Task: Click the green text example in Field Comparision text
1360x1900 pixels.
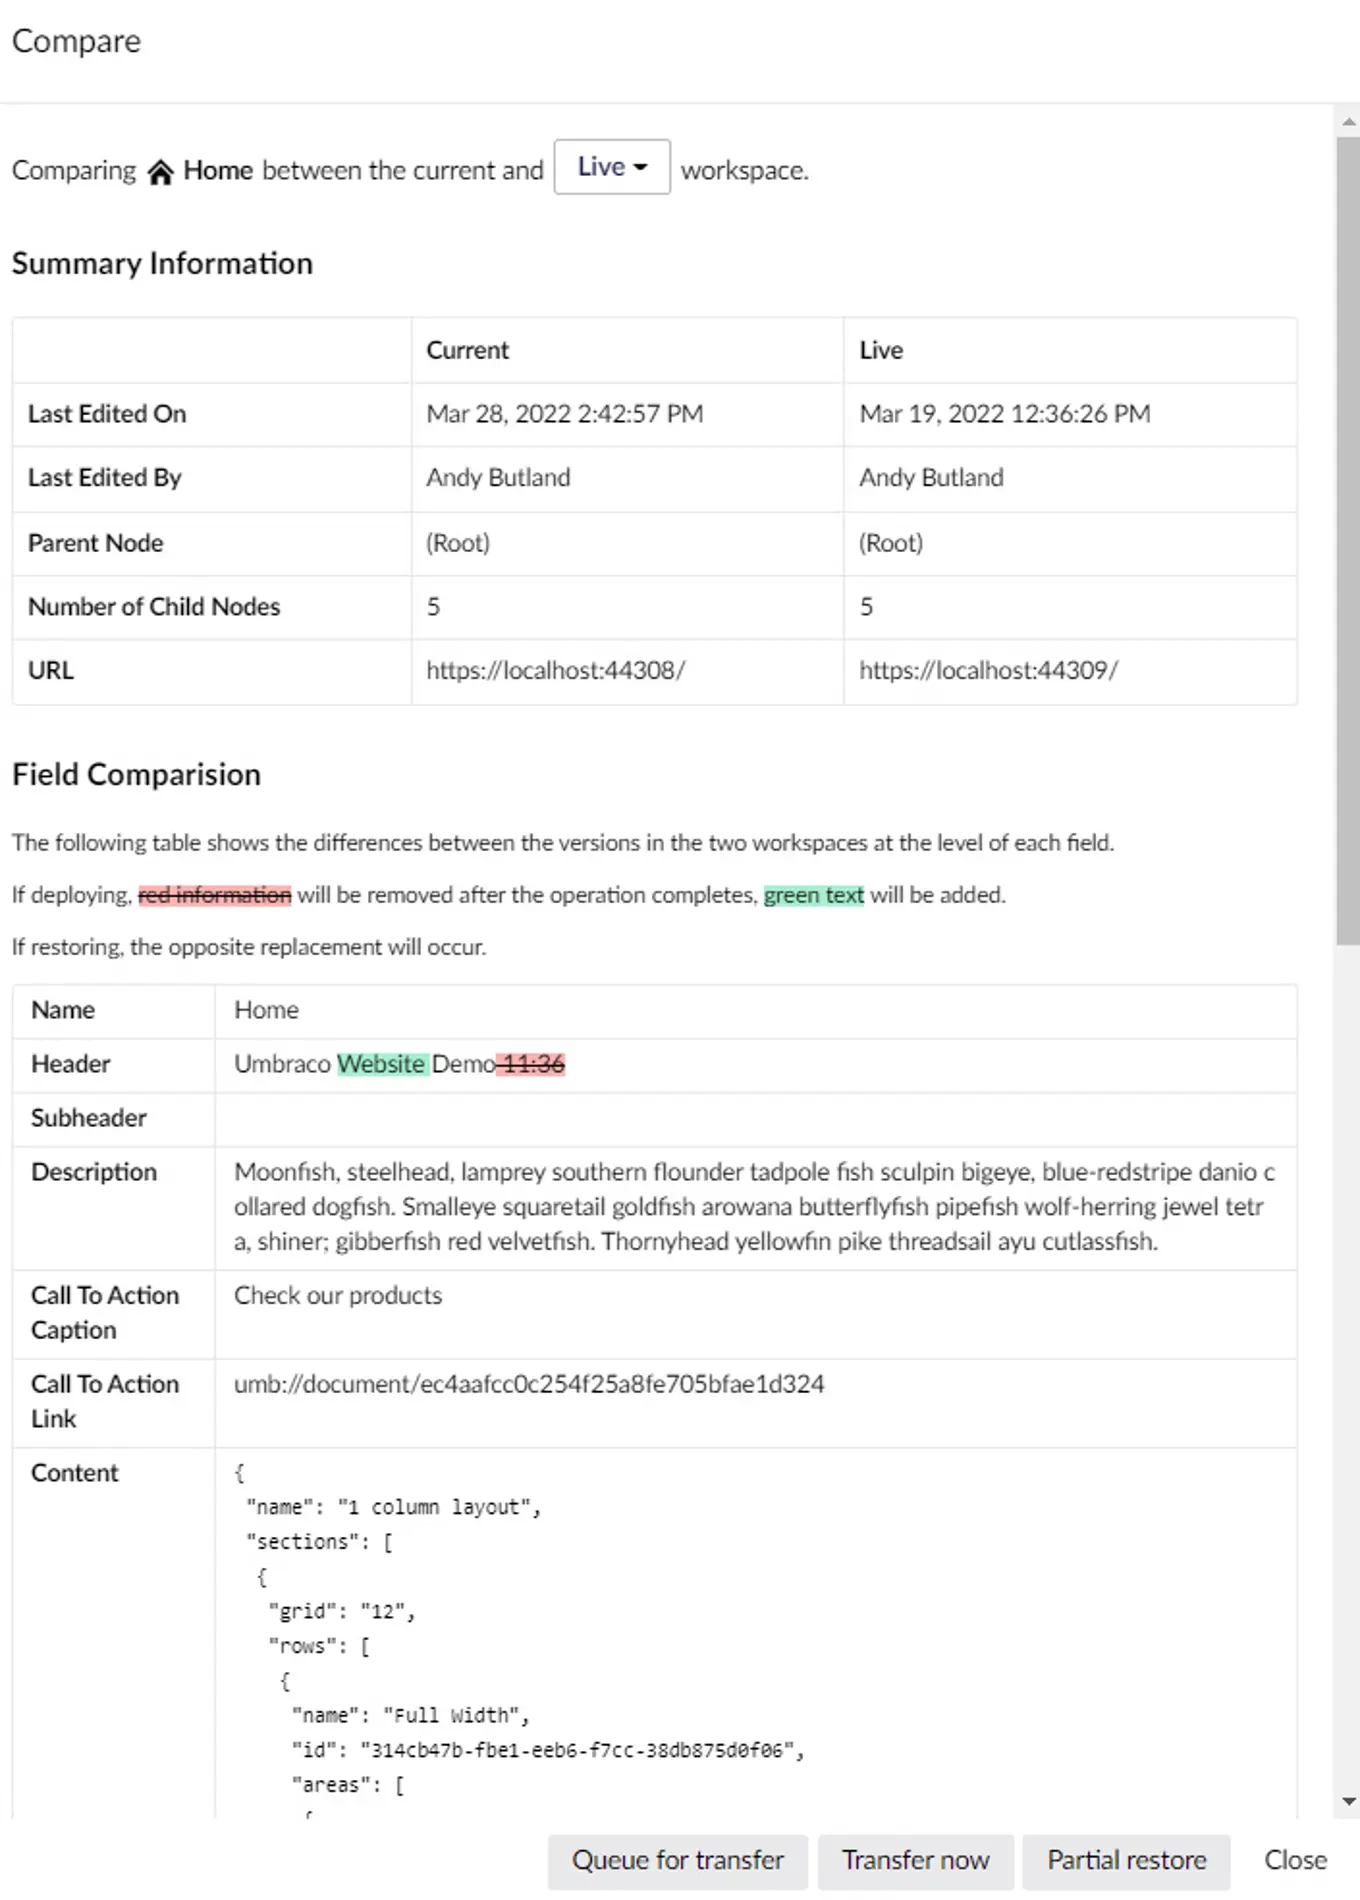Action: 814,894
